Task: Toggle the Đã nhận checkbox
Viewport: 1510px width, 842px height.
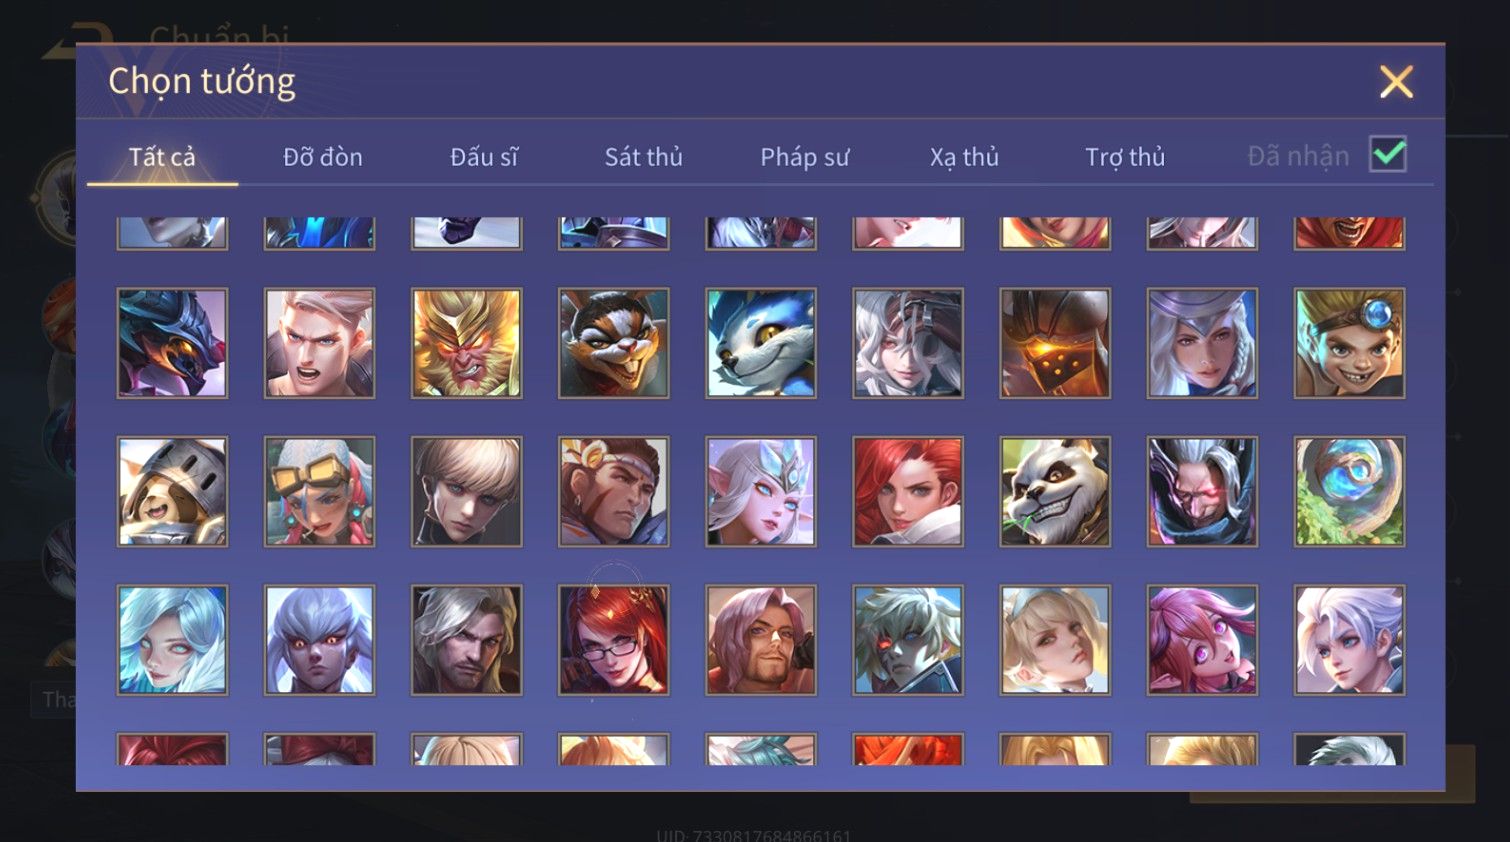Action: point(1388,154)
